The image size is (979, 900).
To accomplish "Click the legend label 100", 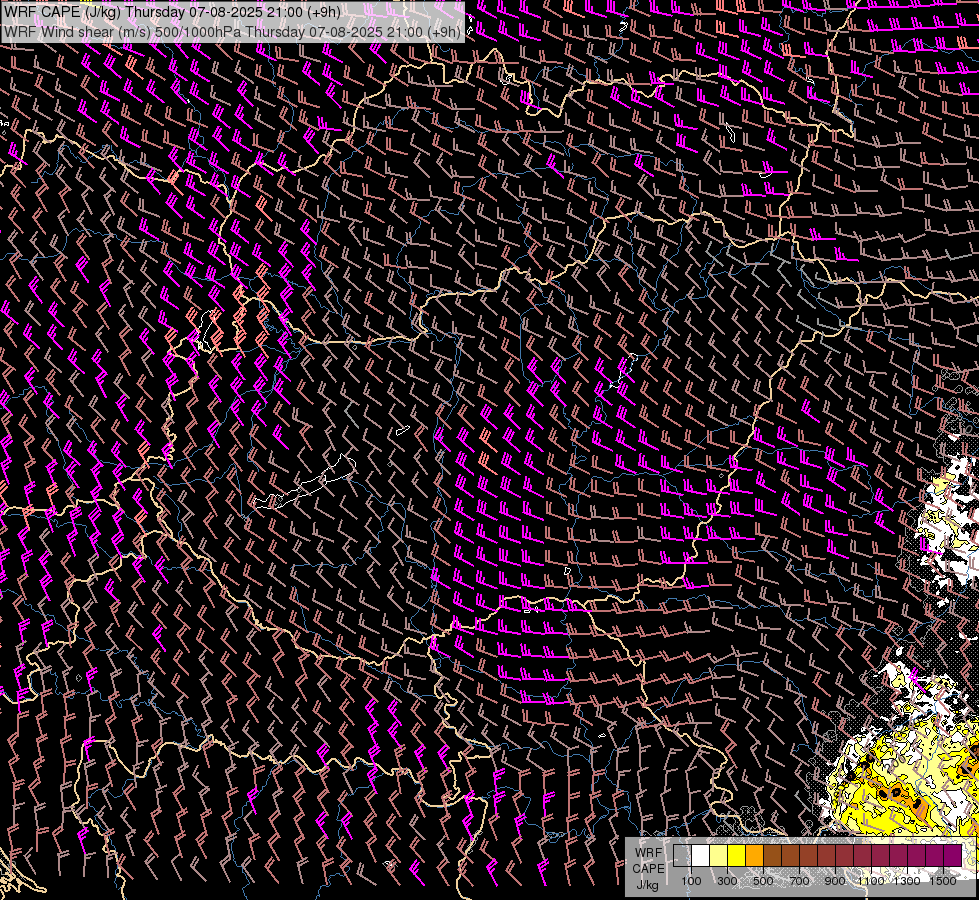I will (691, 881).
